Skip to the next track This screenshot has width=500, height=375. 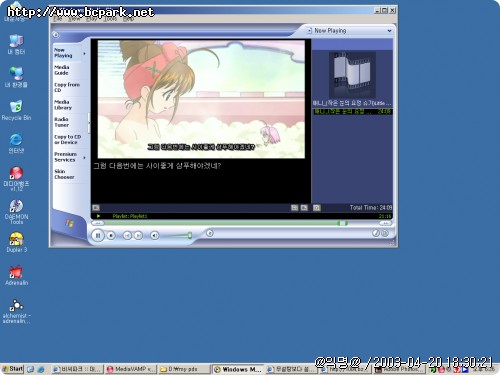click(138, 236)
